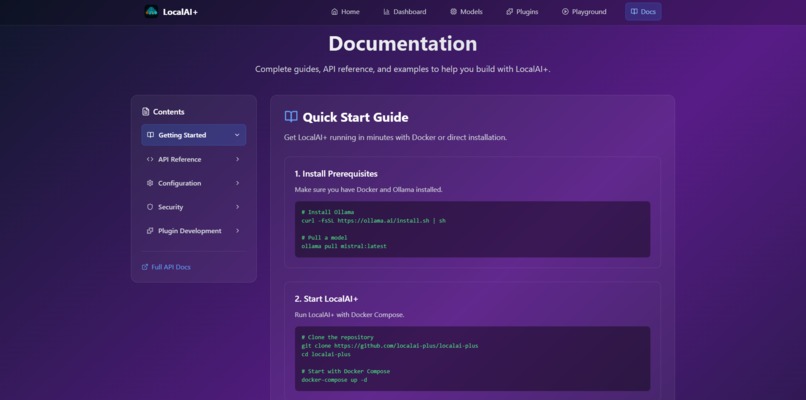Open the Home page
The width and height of the screenshot is (806, 400).
(345, 11)
